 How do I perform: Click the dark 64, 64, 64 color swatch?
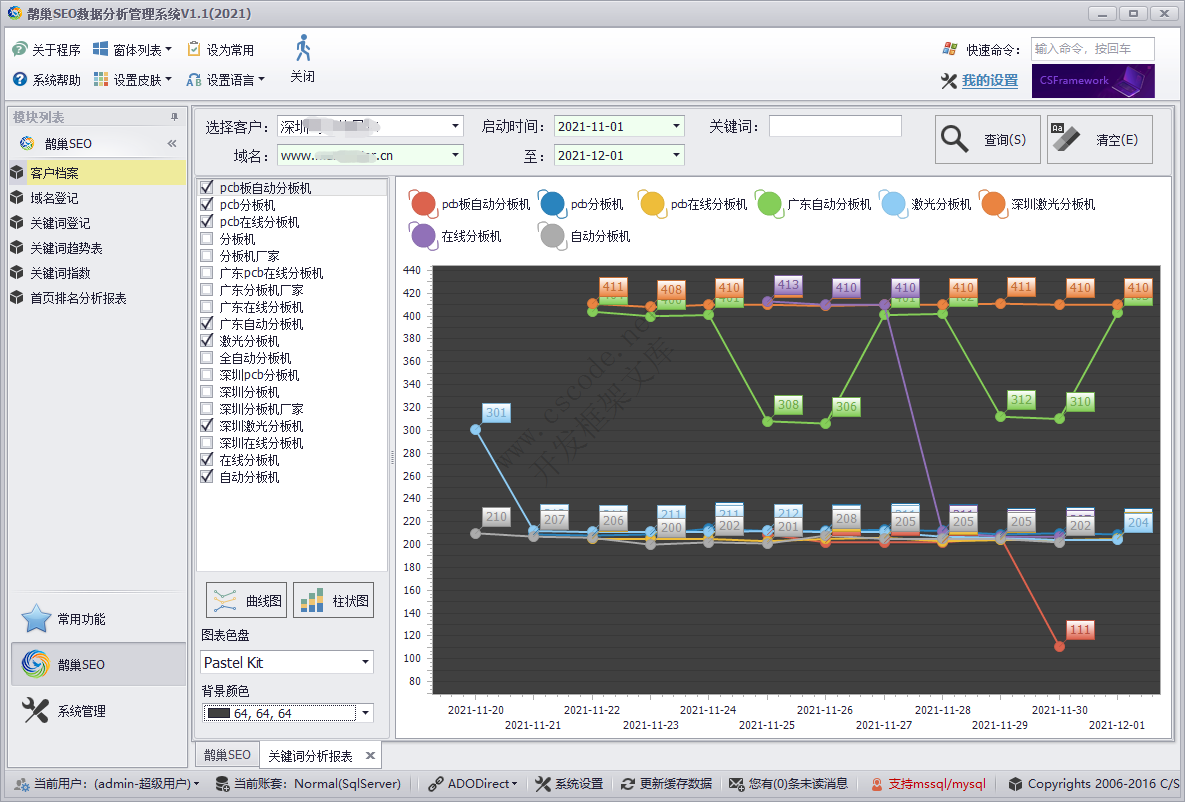pos(218,713)
